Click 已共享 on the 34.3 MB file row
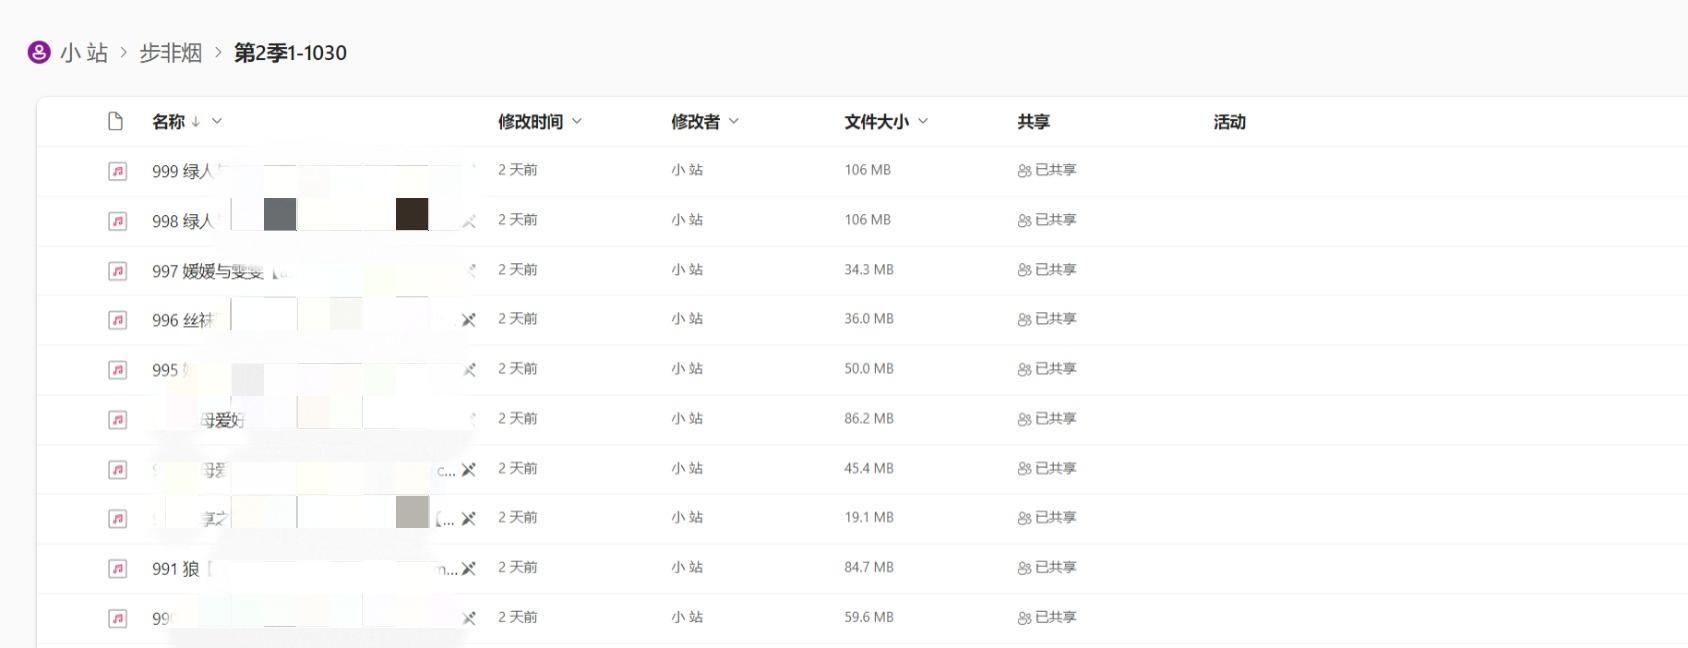The height and width of the screenshot is (648, 1688). coord(1055,269)
